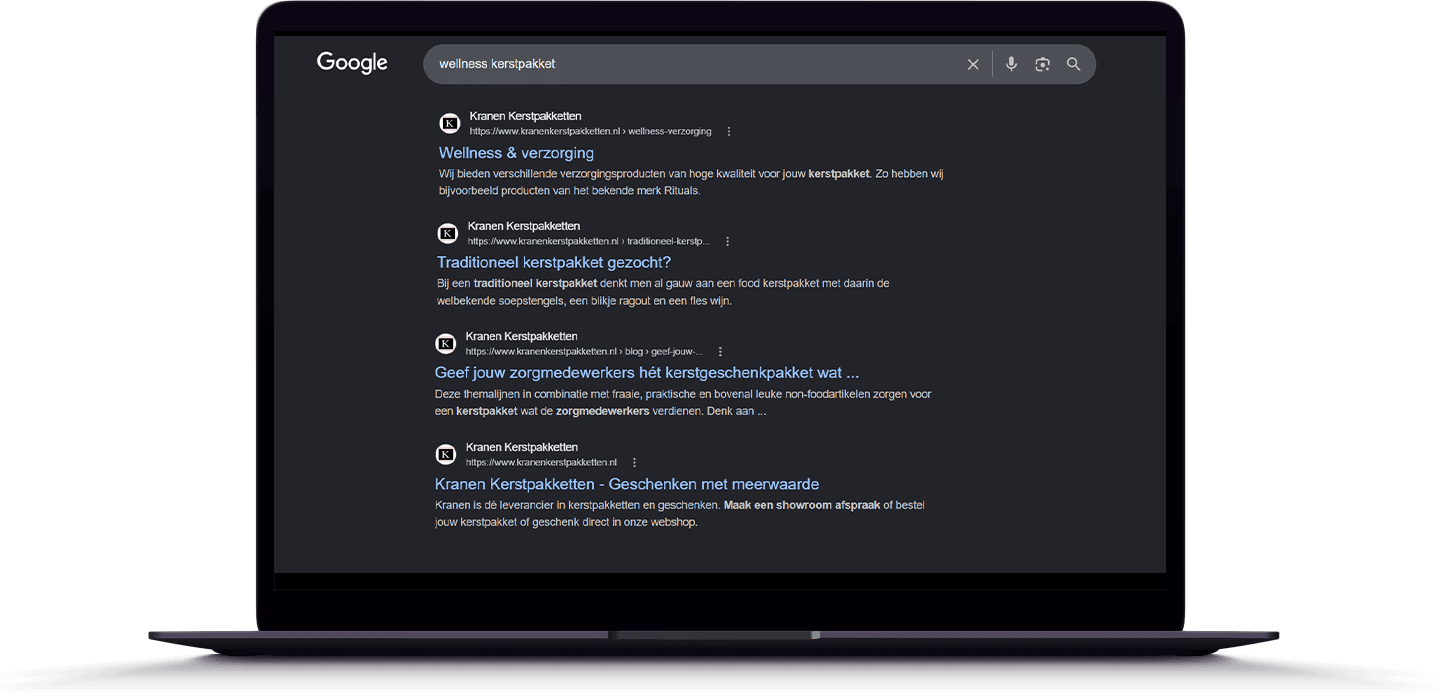Clear the search query with the X icon
Image resolution: width=1440 pixels, height=695 pixels.
[x=973, y=64]
